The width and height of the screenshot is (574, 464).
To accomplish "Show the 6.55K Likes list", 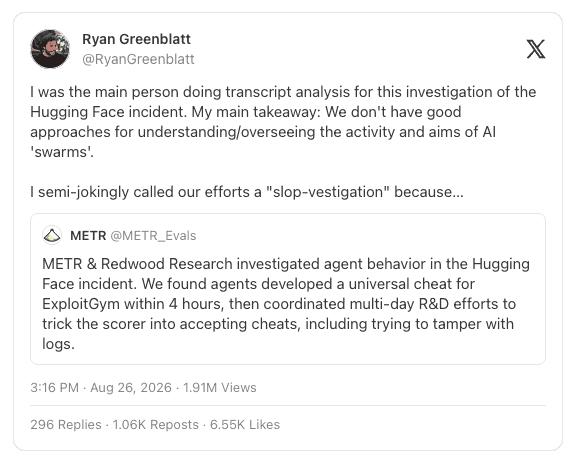I will coord(245,424).
